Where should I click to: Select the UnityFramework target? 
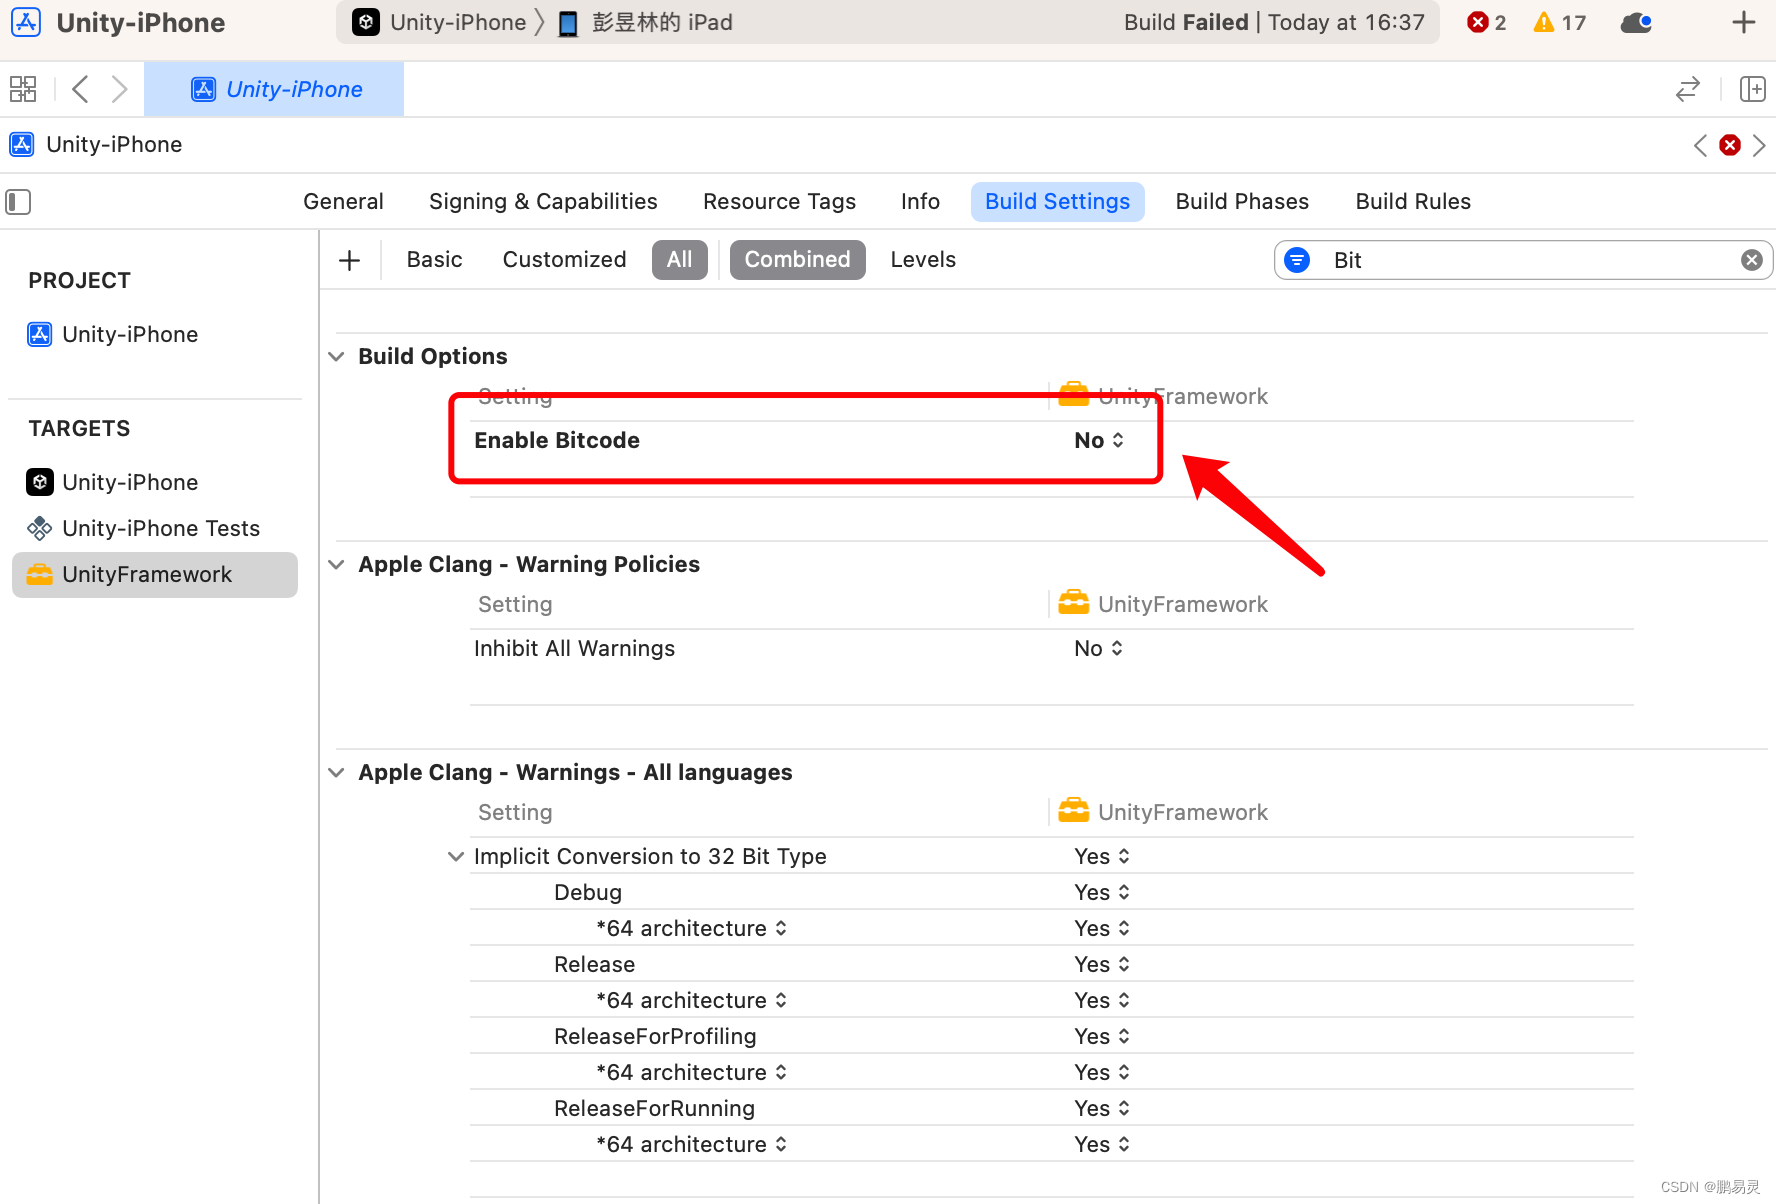[x=155, y=575]
